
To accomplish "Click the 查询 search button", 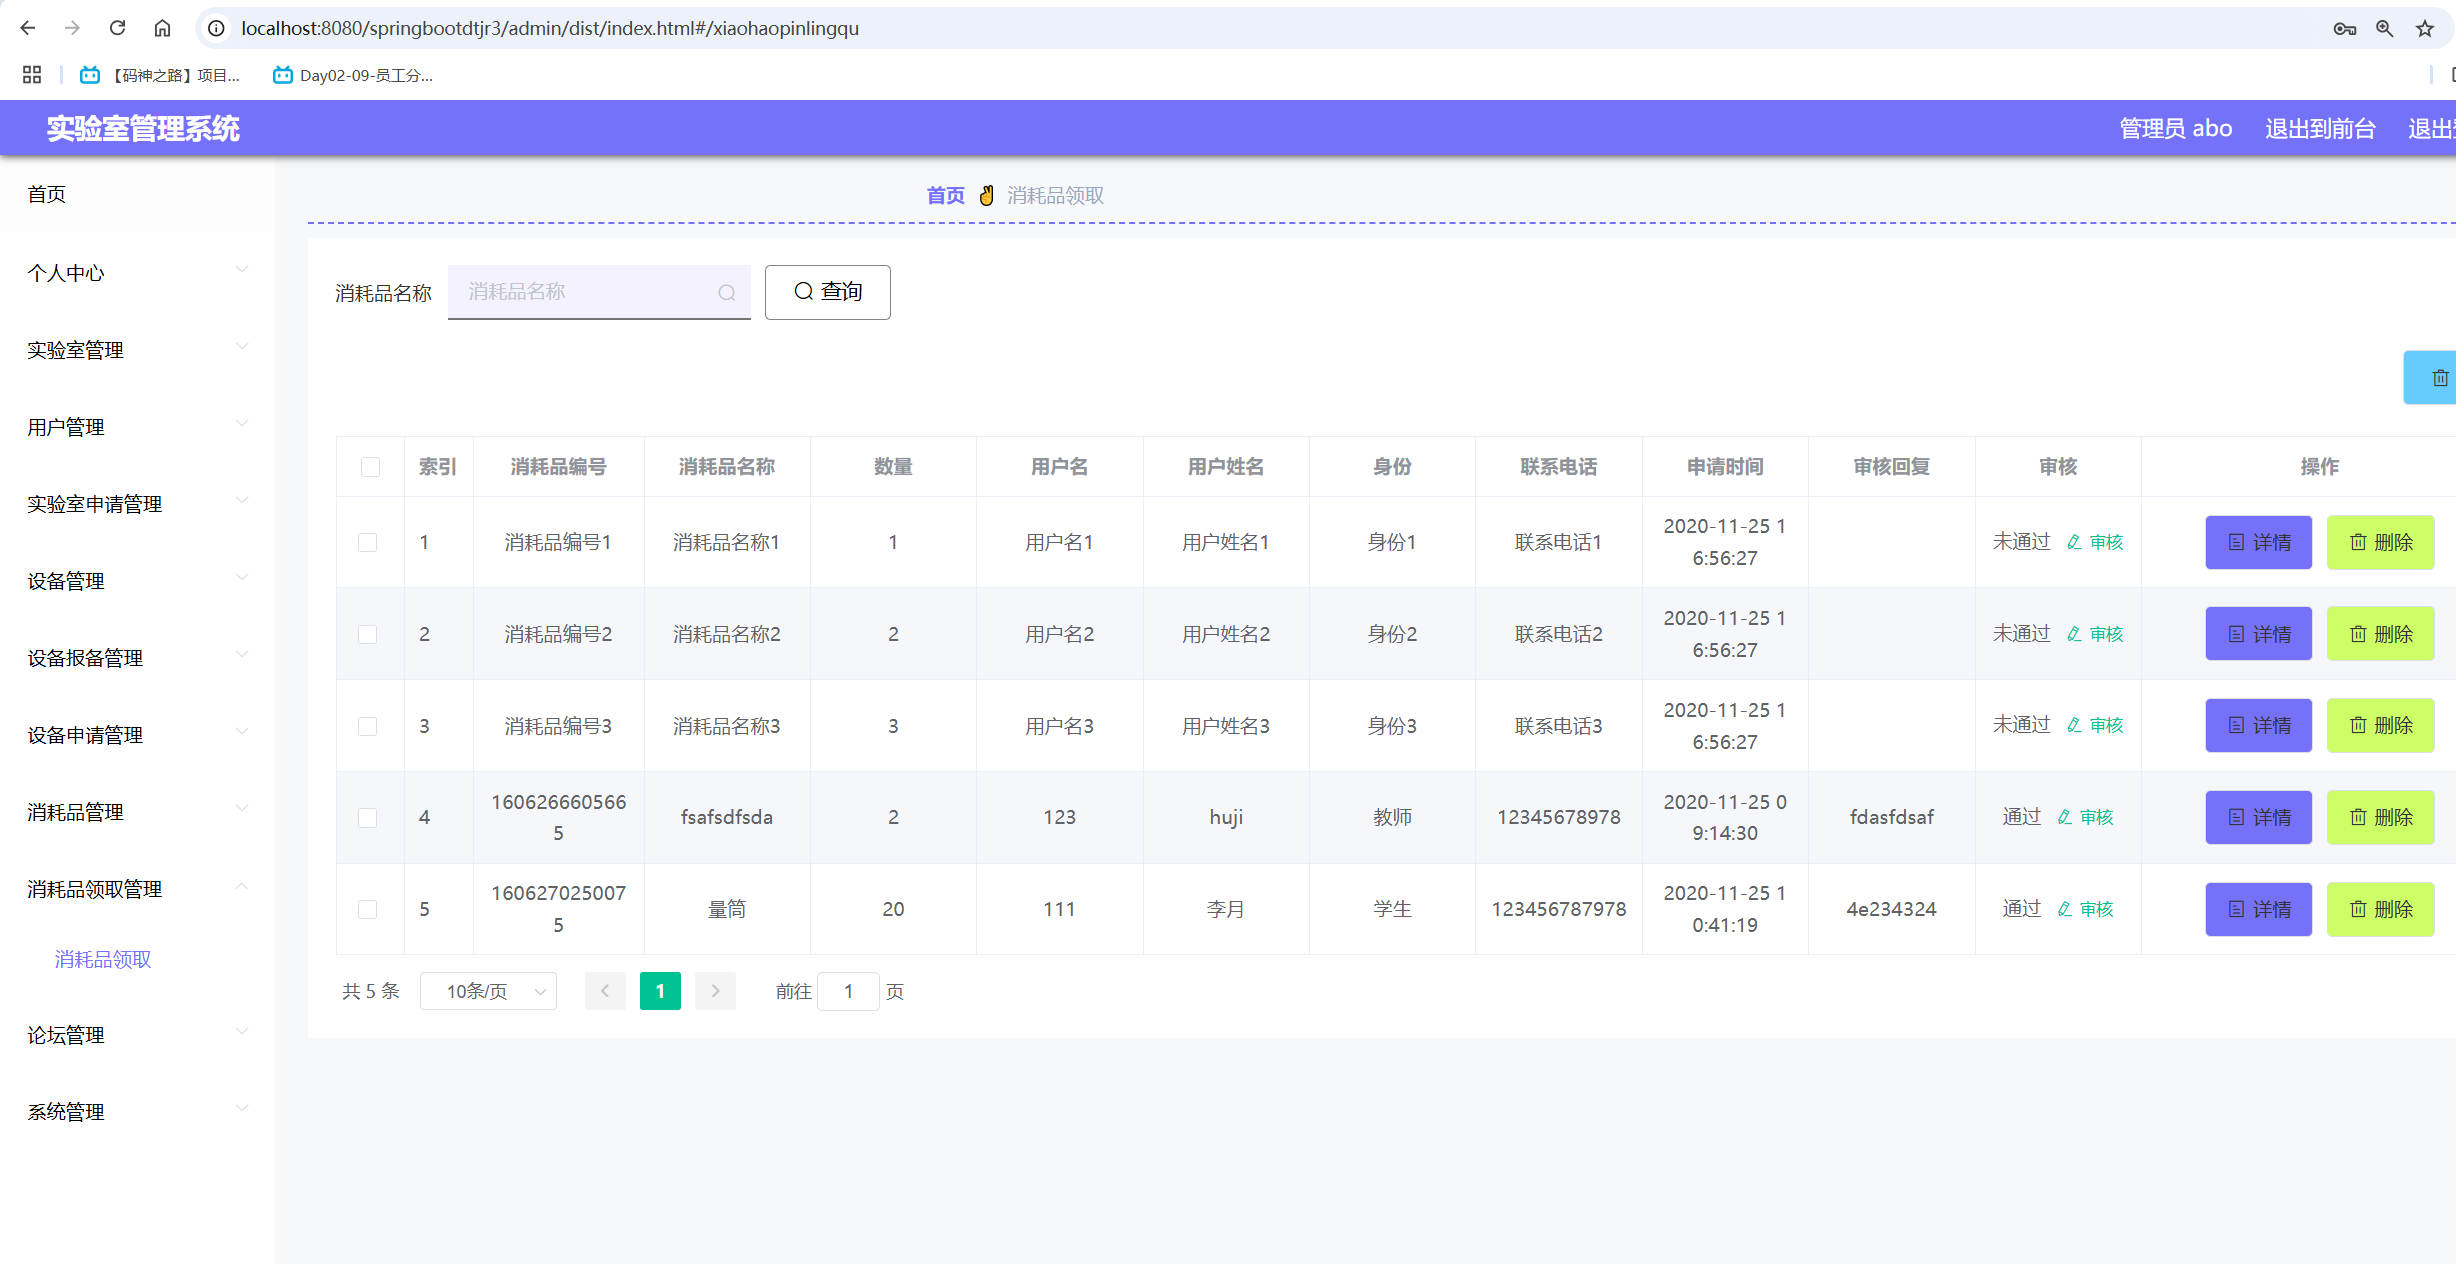I will click(827, 292).
